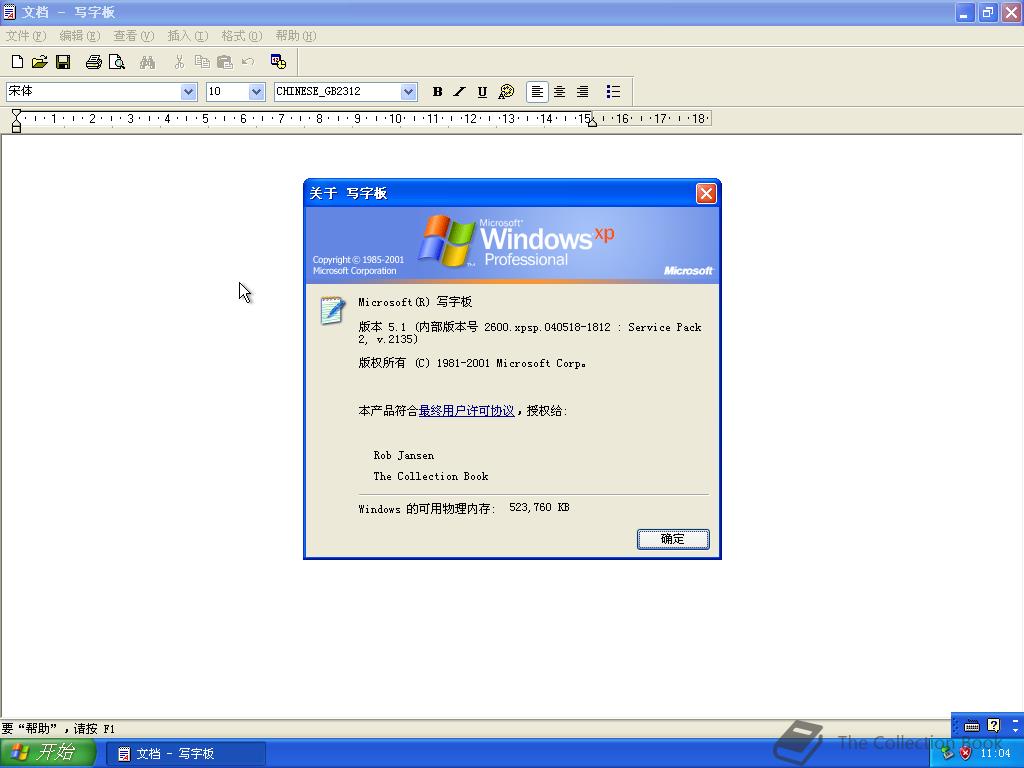
Task: Toggle Underline formatting button
Action: [x=482, y=91]
